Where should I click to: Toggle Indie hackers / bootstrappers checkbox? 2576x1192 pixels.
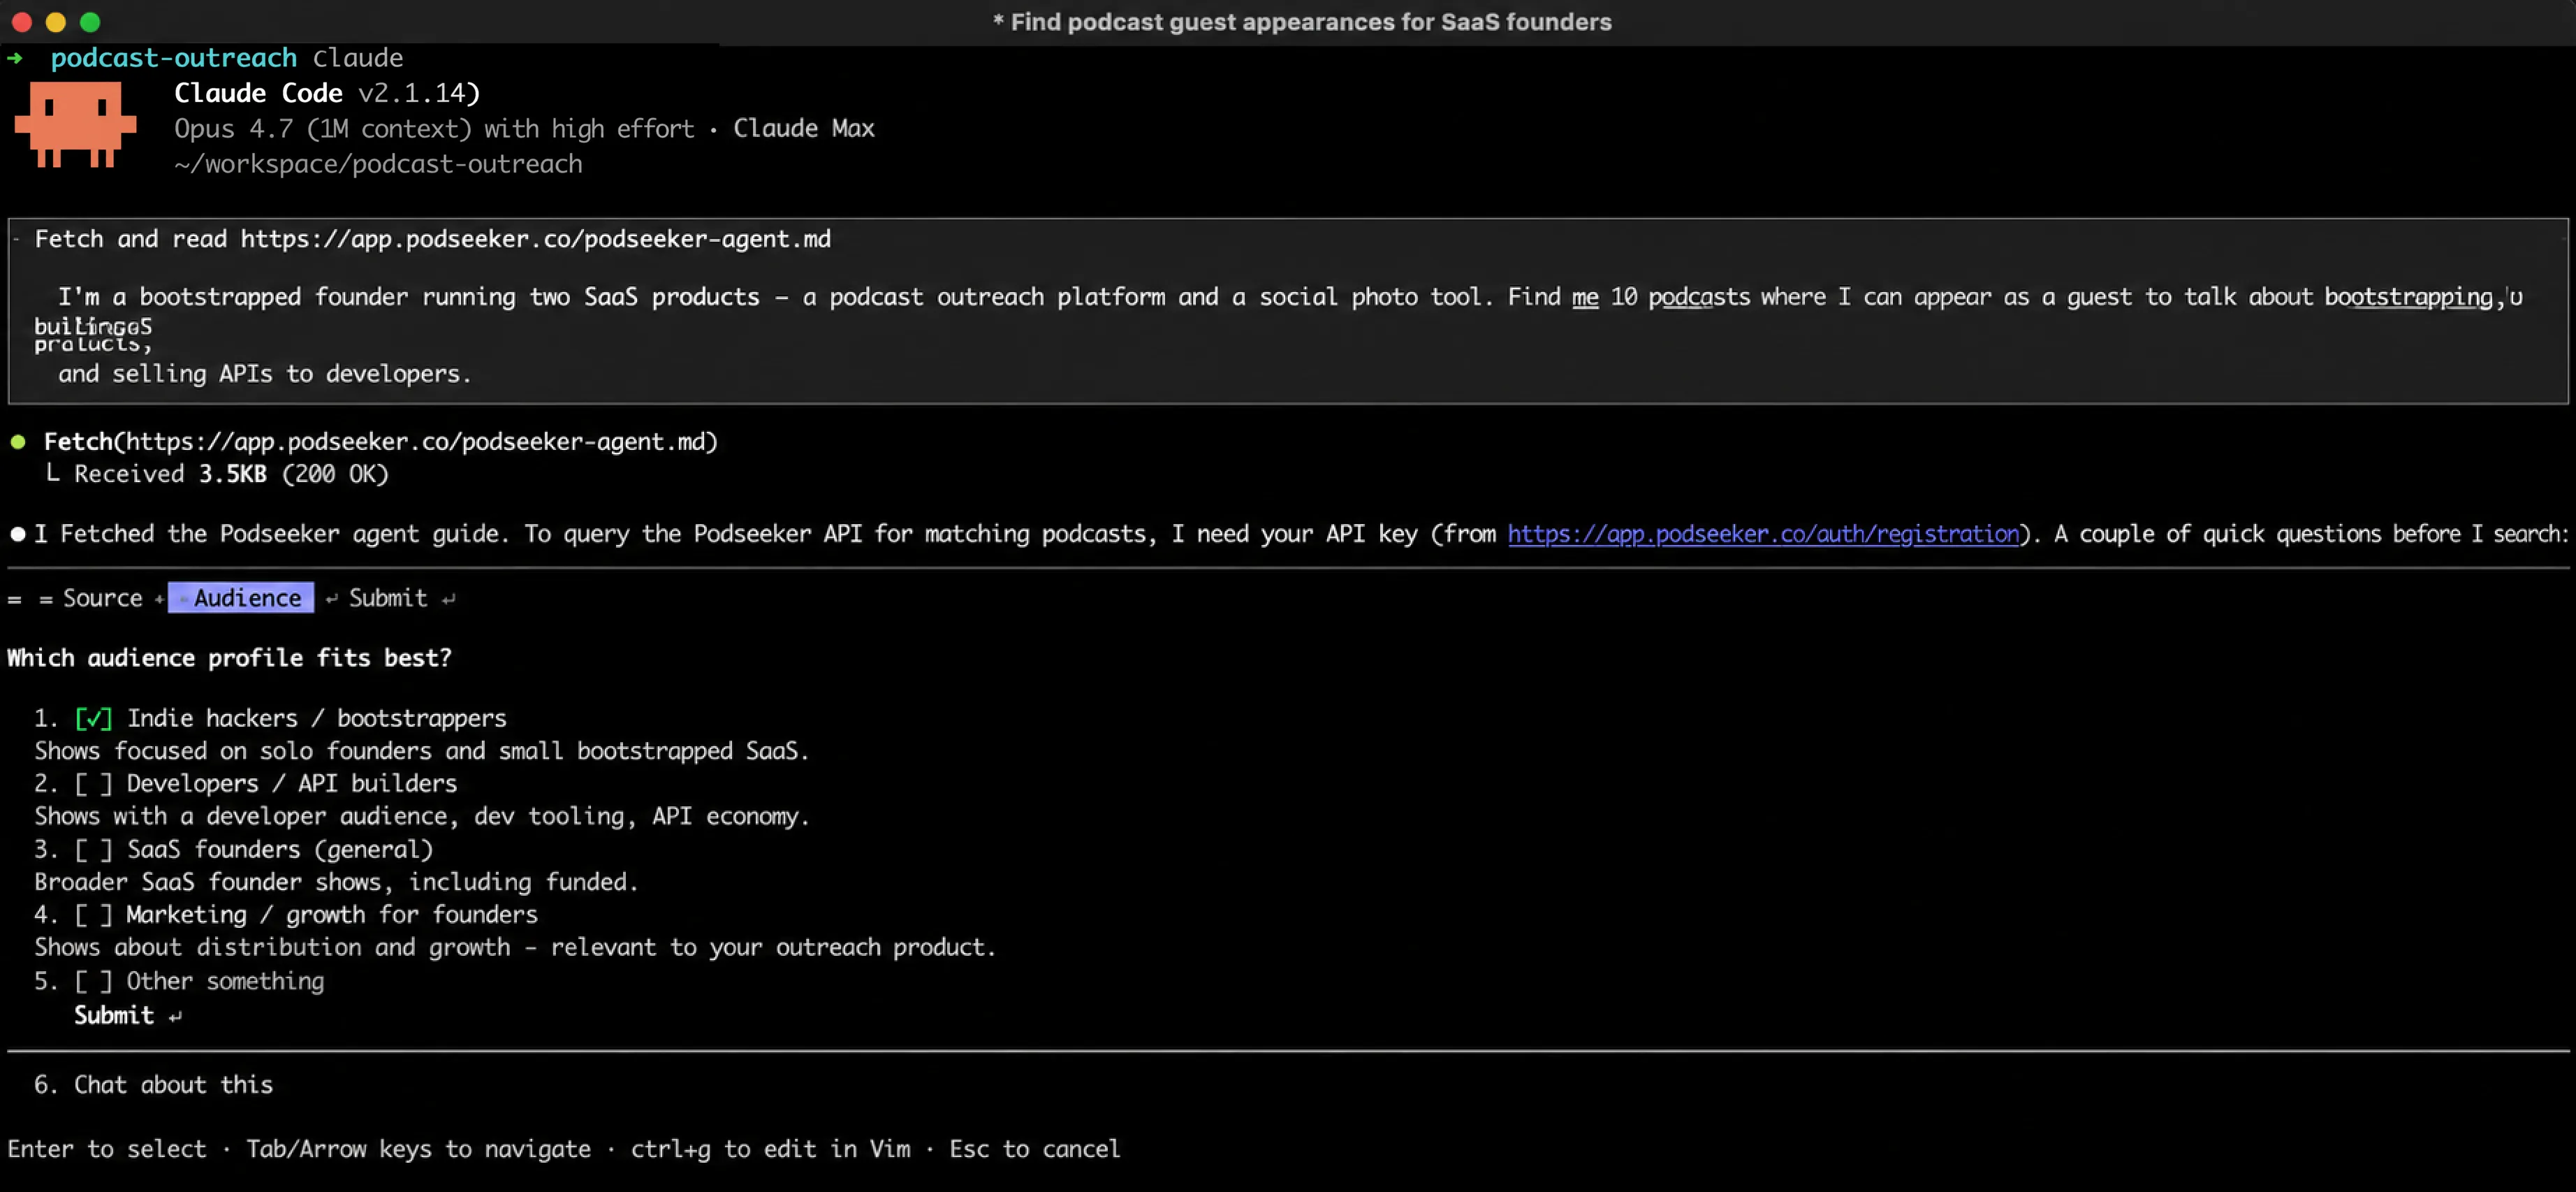pyautogui.click(x=93, y=718)
